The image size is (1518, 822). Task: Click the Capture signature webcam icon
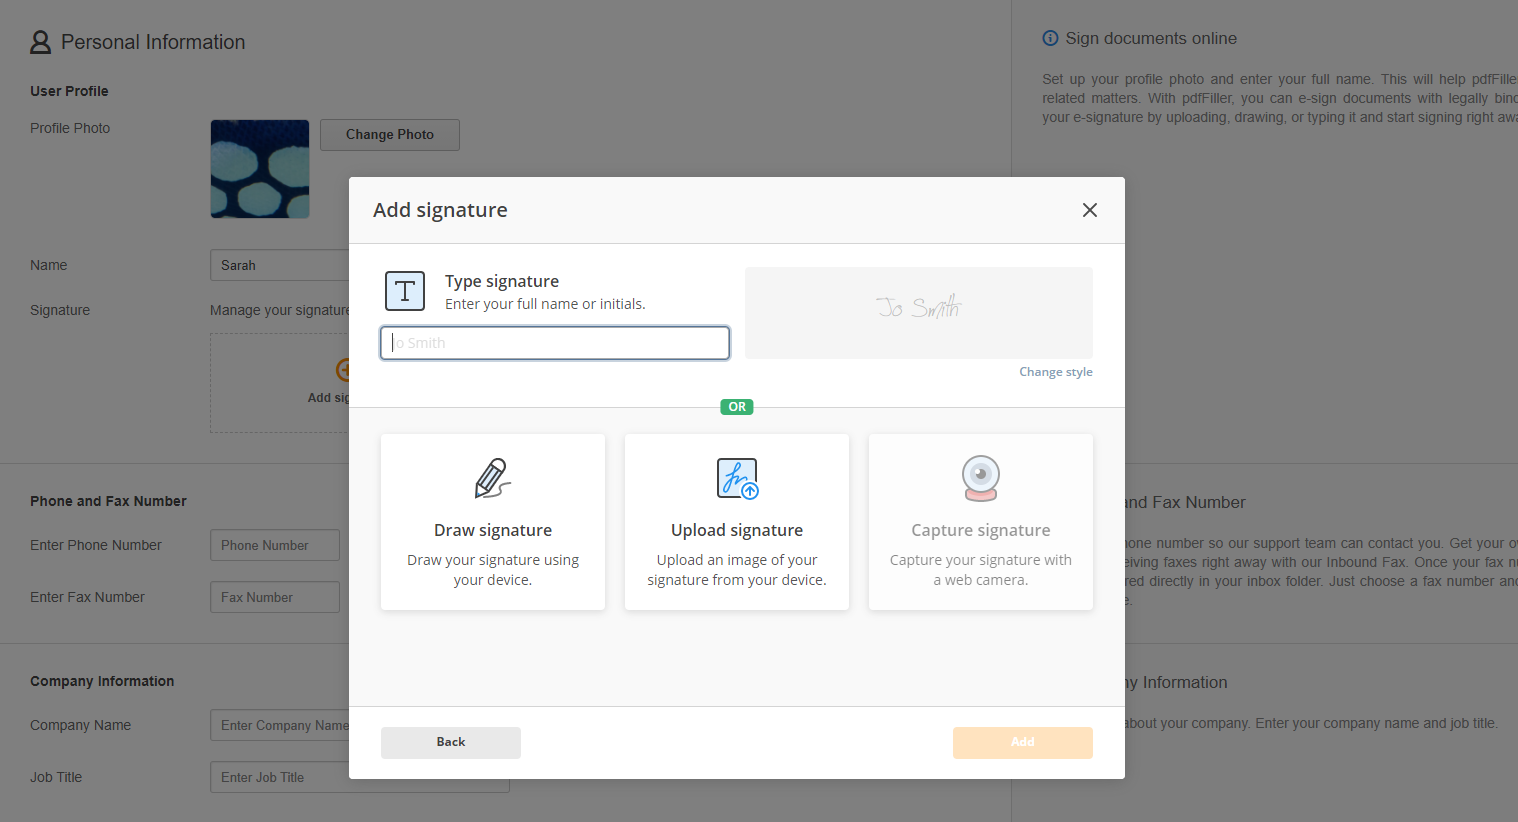coord(980,478)
